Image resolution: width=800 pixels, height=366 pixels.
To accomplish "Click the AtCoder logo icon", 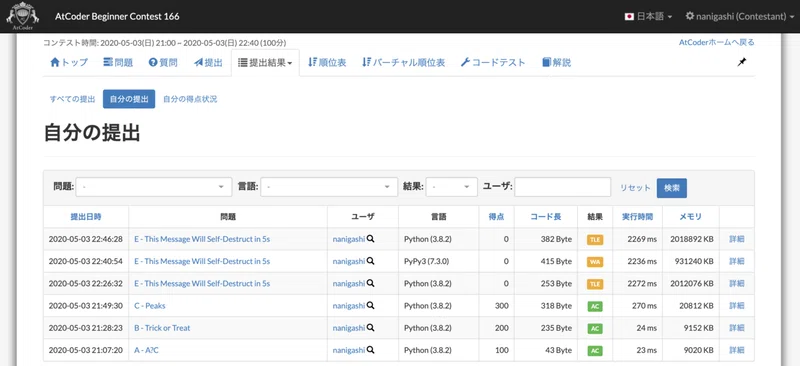I will click(23, 16).
